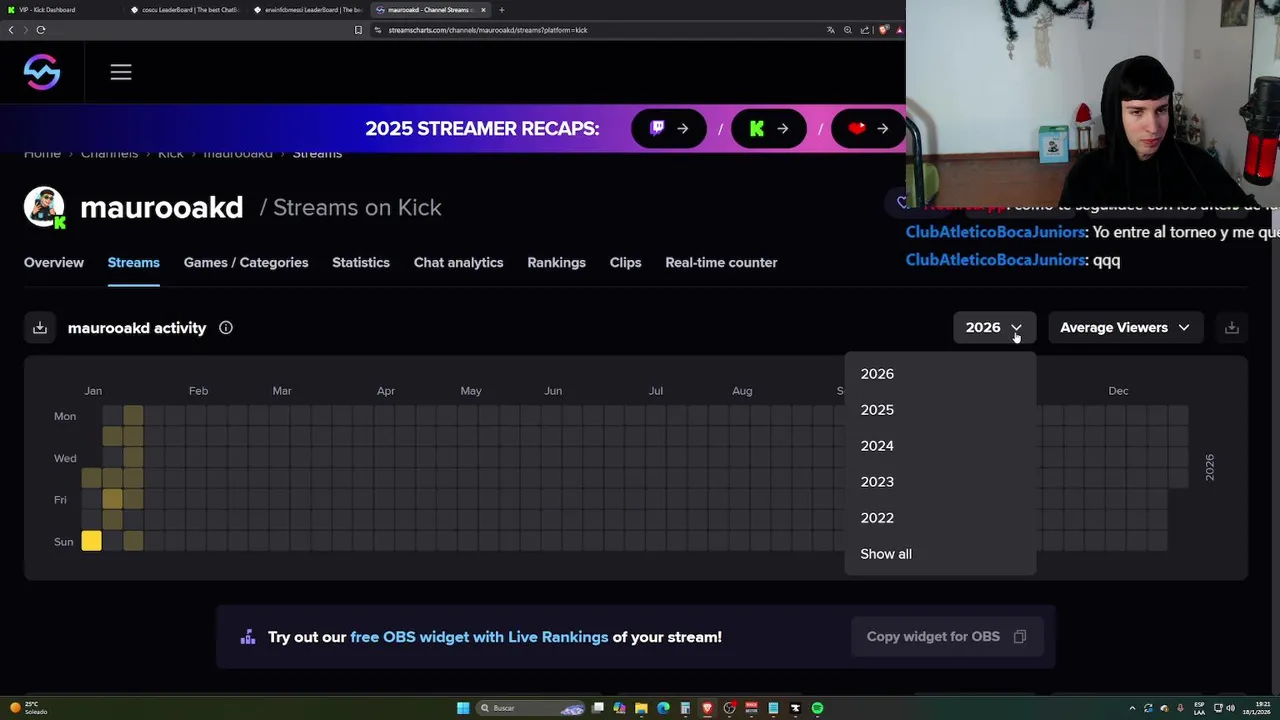Open Task View on the taskbar

pyautogui.click(x=597, y=708)
